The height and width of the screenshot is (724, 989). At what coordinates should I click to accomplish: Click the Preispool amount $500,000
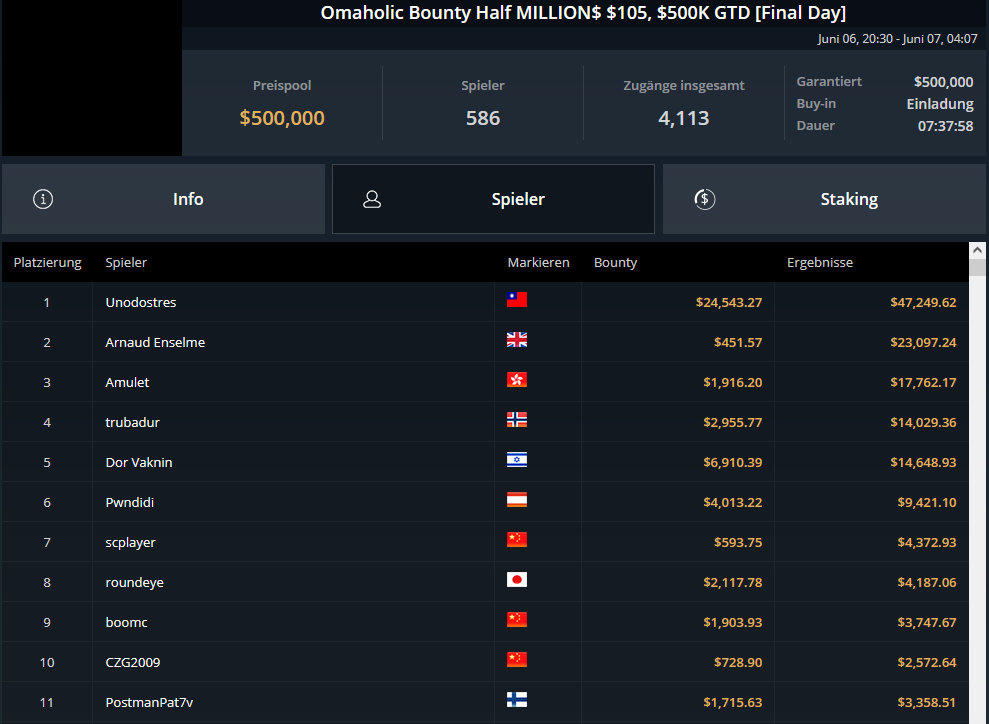point(282,118)
